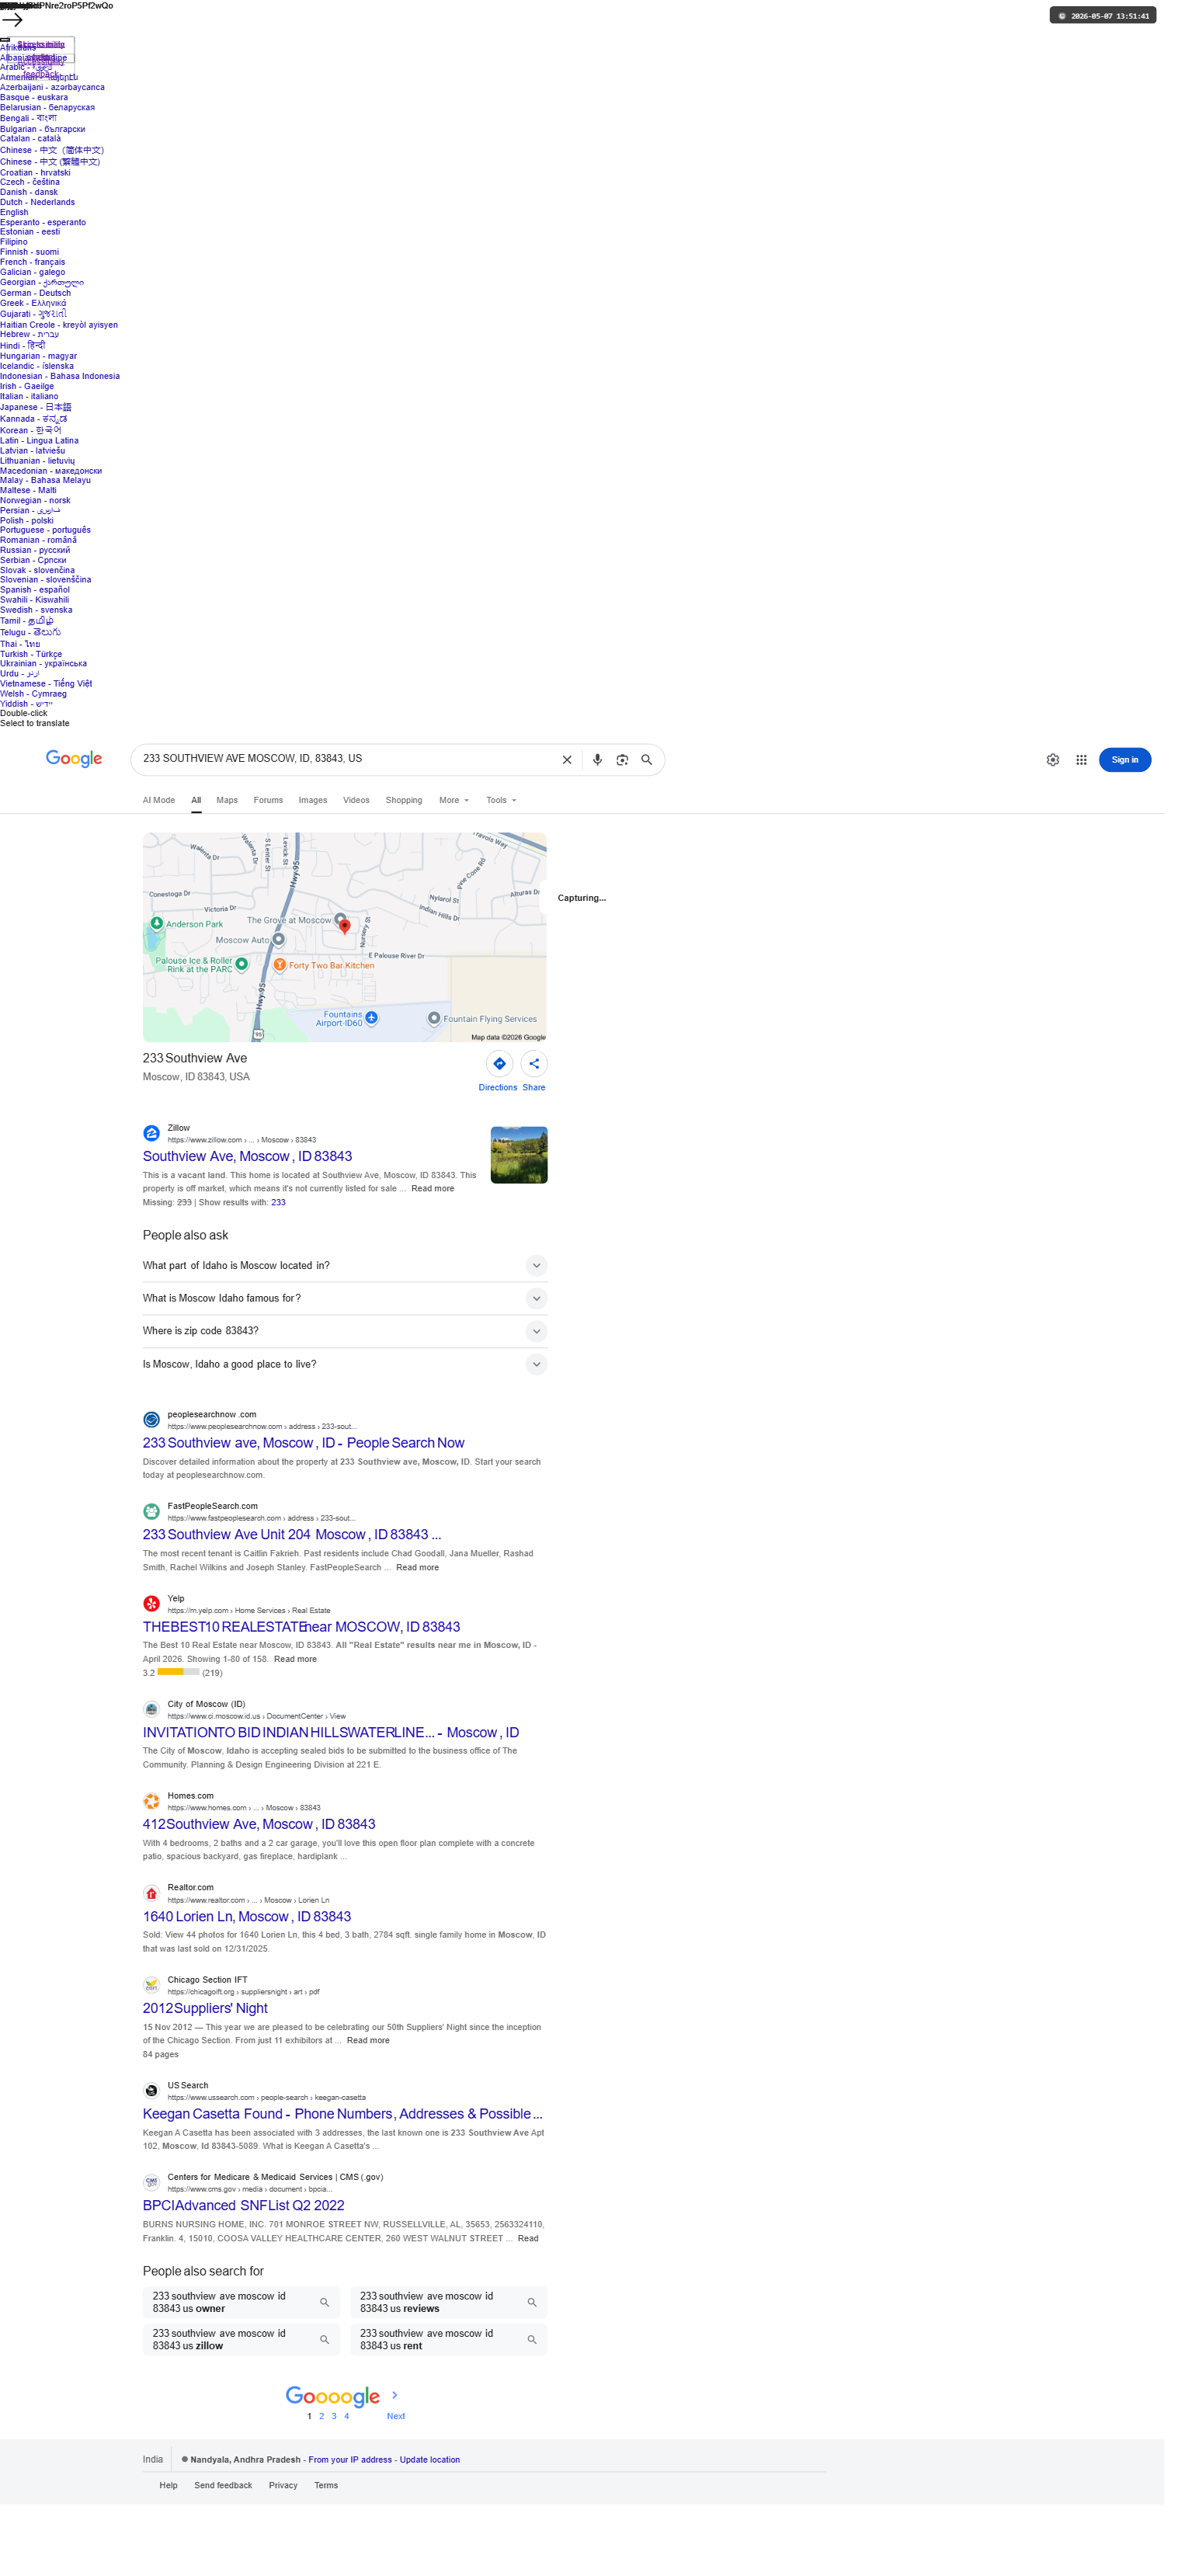Expand 'Where is zip code 83843?' question
This screenshot has width=1178, height=2576.
pos(345,1331)
